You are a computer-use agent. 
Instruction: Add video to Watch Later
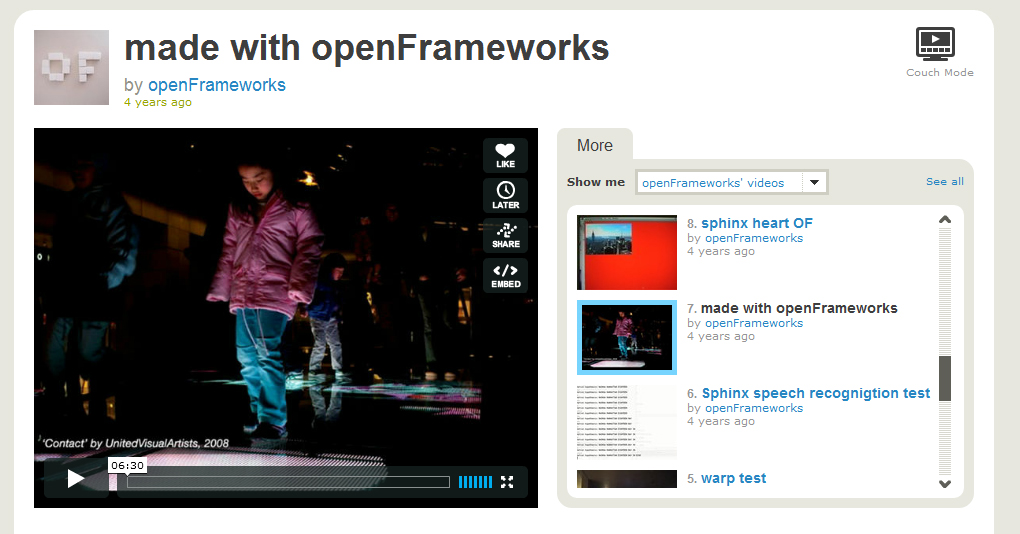click(x=505, y=195)
